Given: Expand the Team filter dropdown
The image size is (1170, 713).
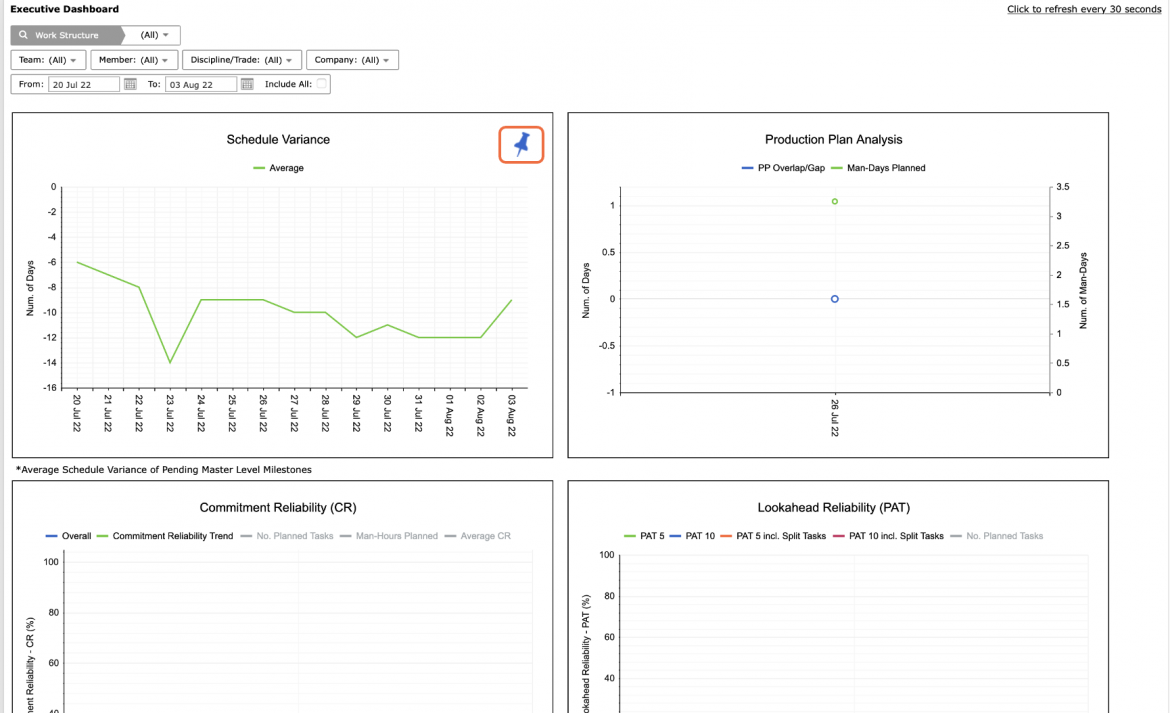Looking at the screenshot, I should coord(48,60).
